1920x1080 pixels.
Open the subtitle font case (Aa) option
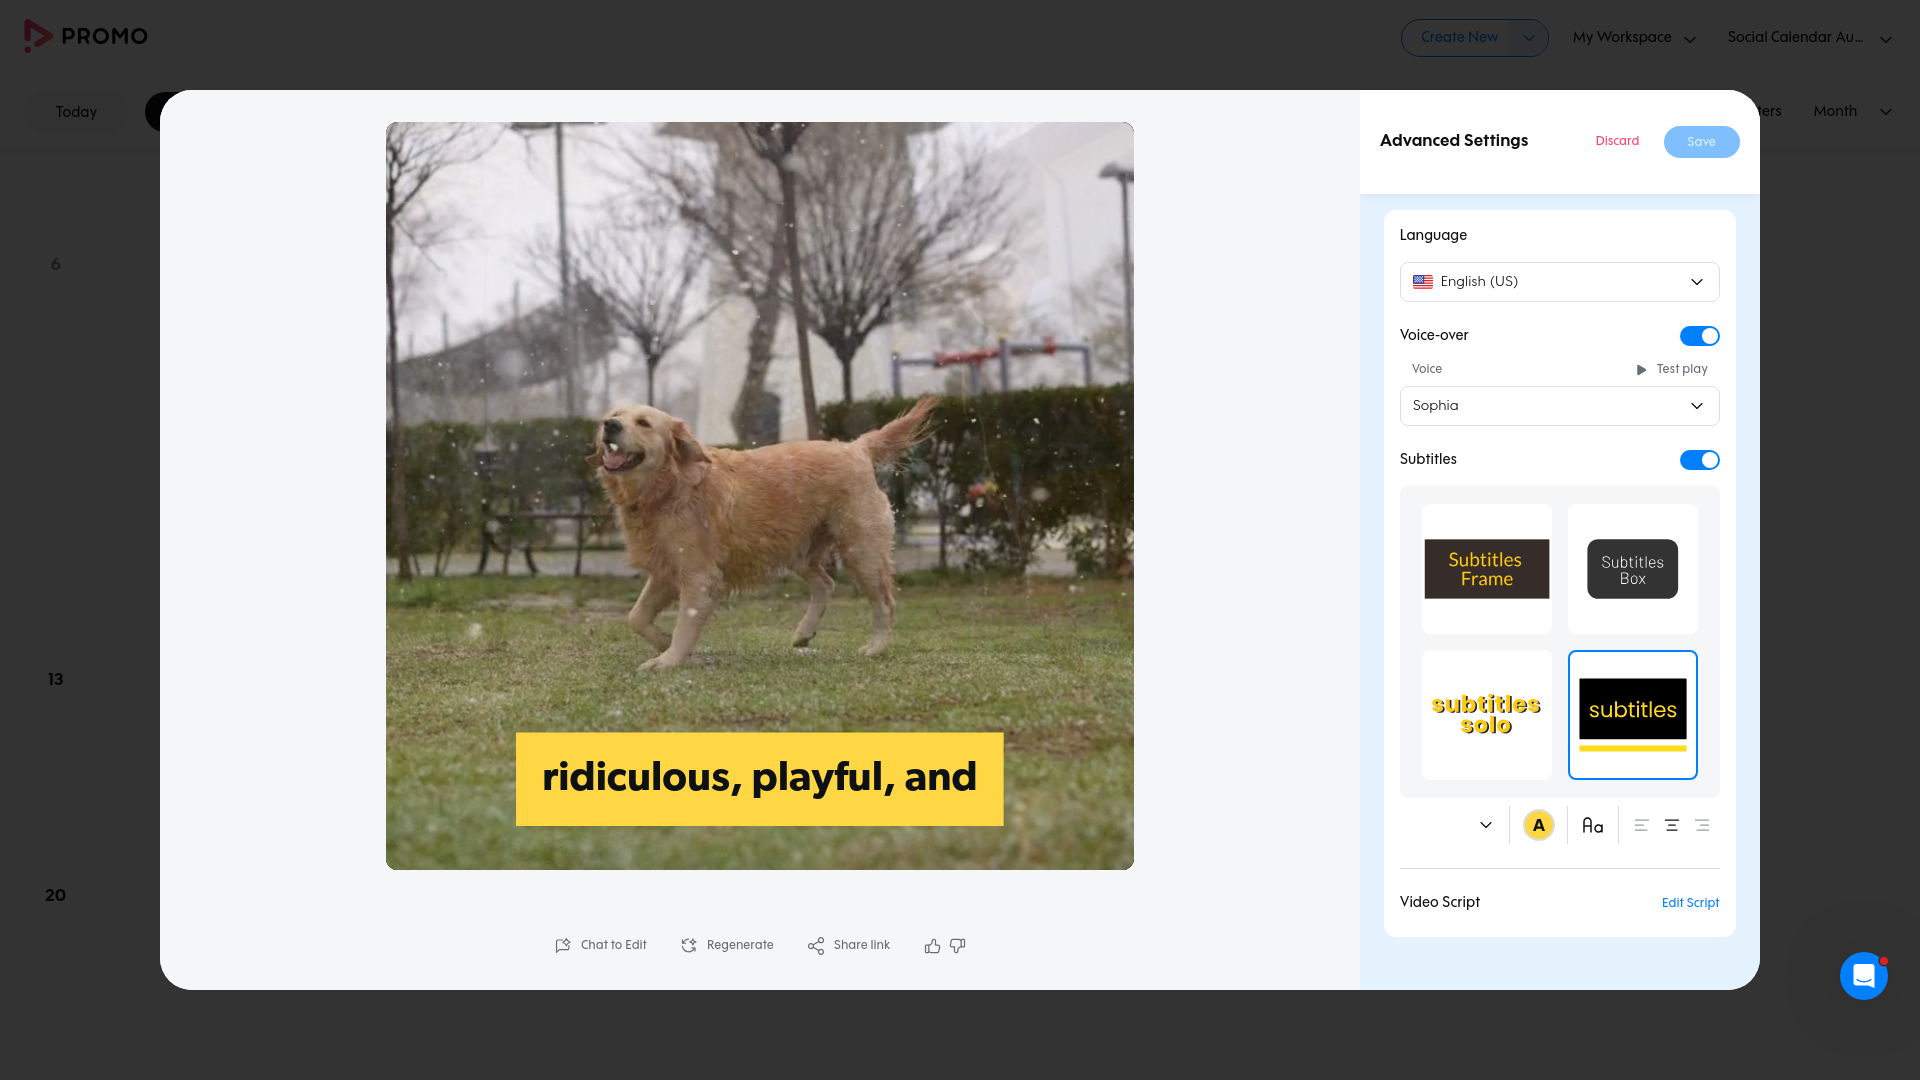pyautogui.click(x=1592, y=826)
